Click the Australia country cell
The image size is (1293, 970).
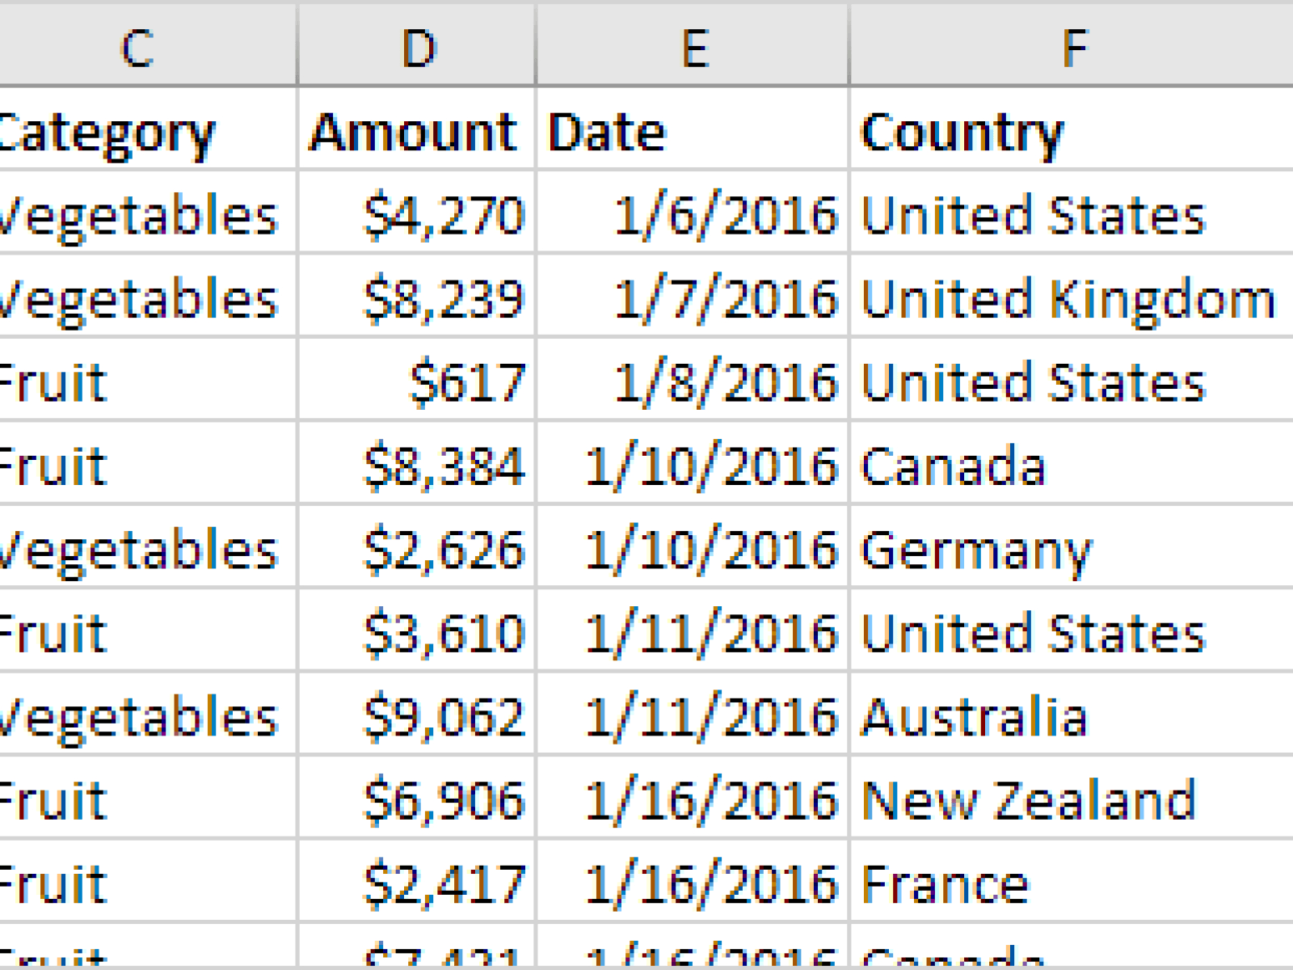coord(974,717)
